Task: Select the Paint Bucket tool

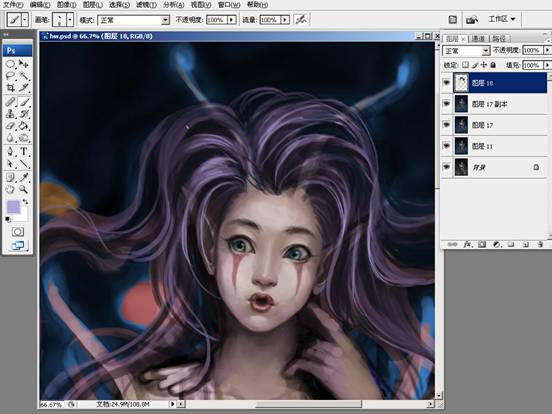Action: click(24, 126)
